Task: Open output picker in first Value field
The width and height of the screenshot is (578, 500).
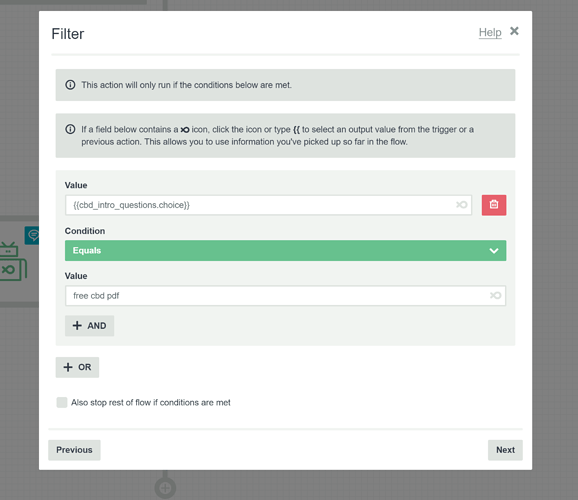Action: click(x=462, y=205)
